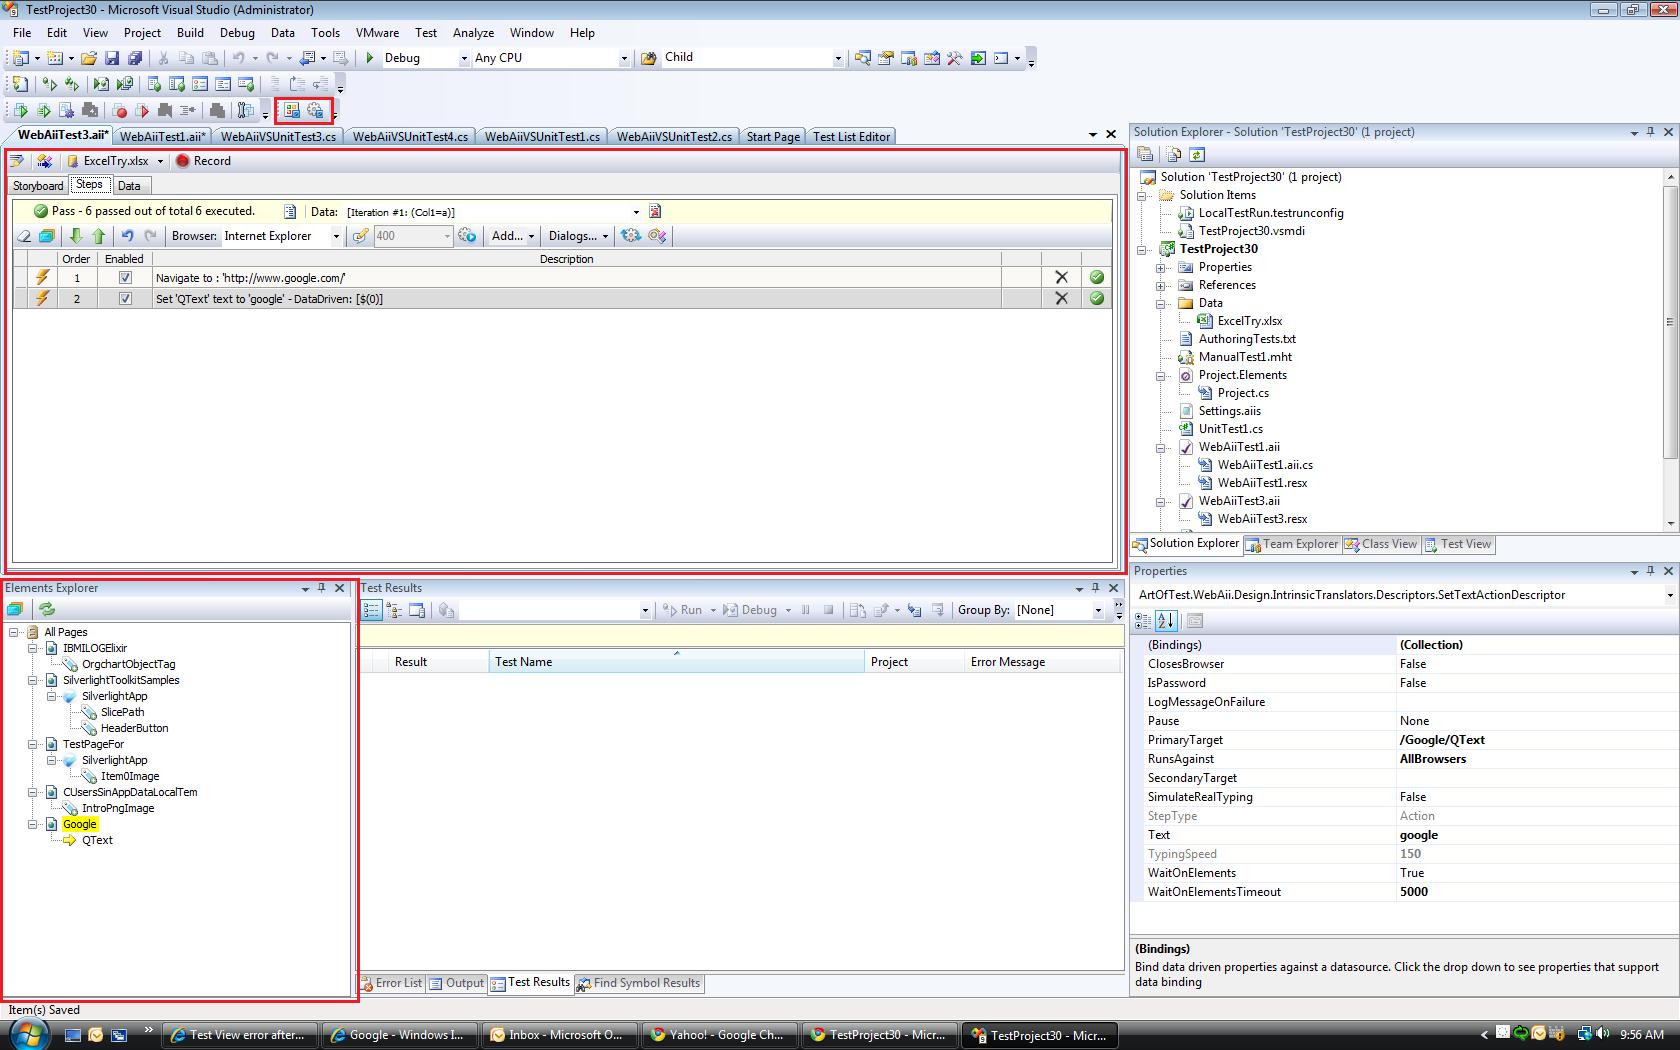Open the Debug configuration dropdown
This screenshot has width=1680, height=1050.
point(464,58)
